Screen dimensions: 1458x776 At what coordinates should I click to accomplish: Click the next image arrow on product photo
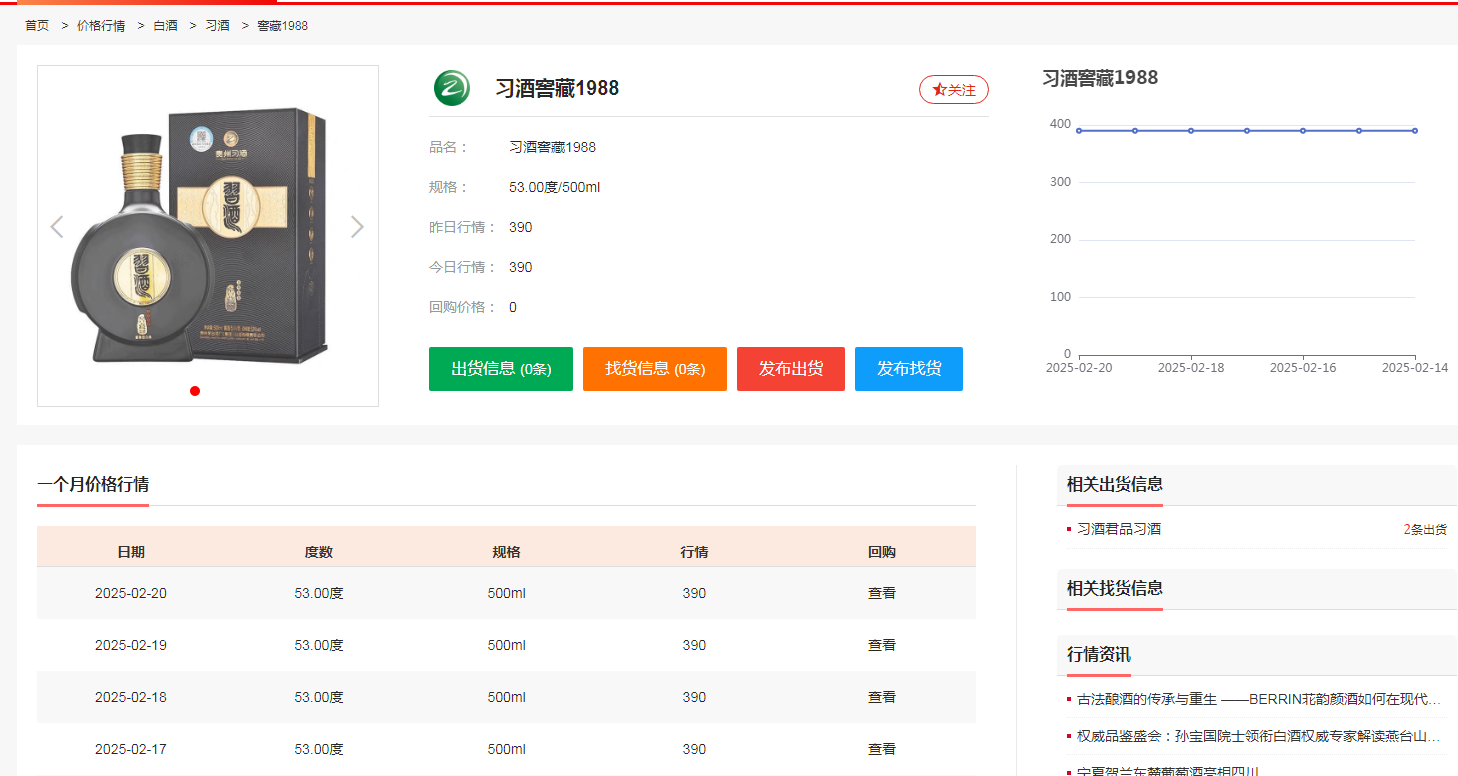357,227
